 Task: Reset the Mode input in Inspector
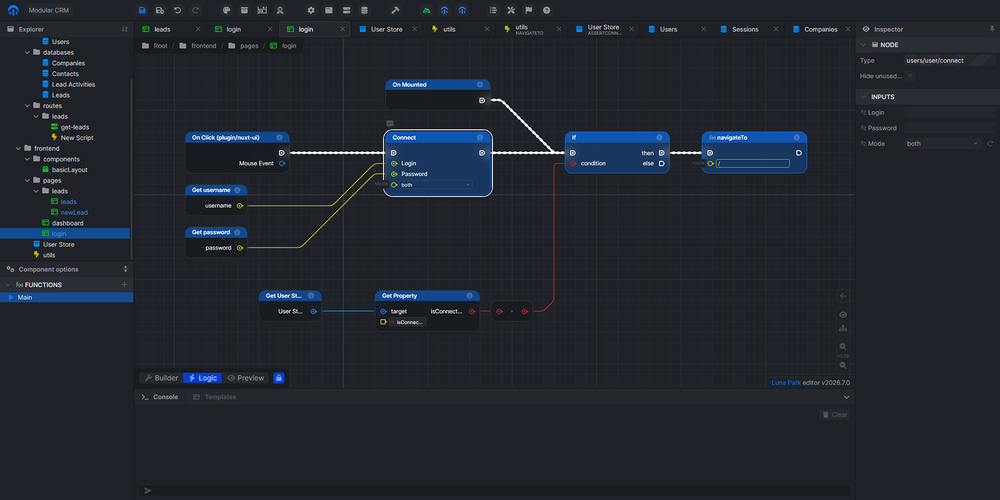[990, 143]
